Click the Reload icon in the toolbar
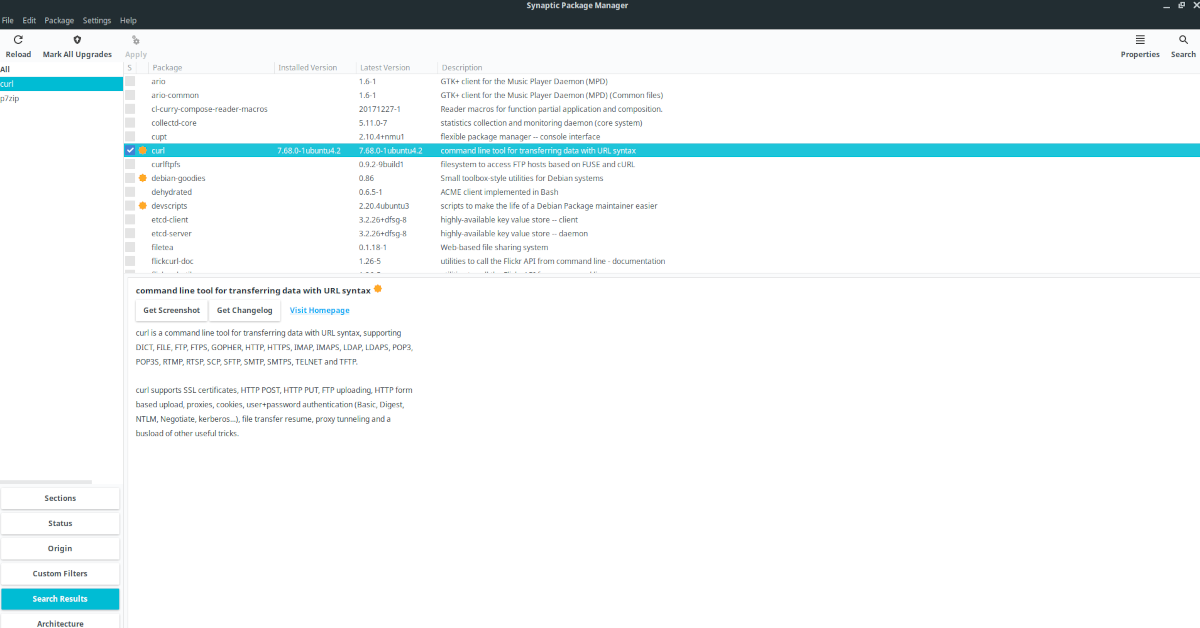The height and width of the screenshot is (628, 1200). pos(18,40)
